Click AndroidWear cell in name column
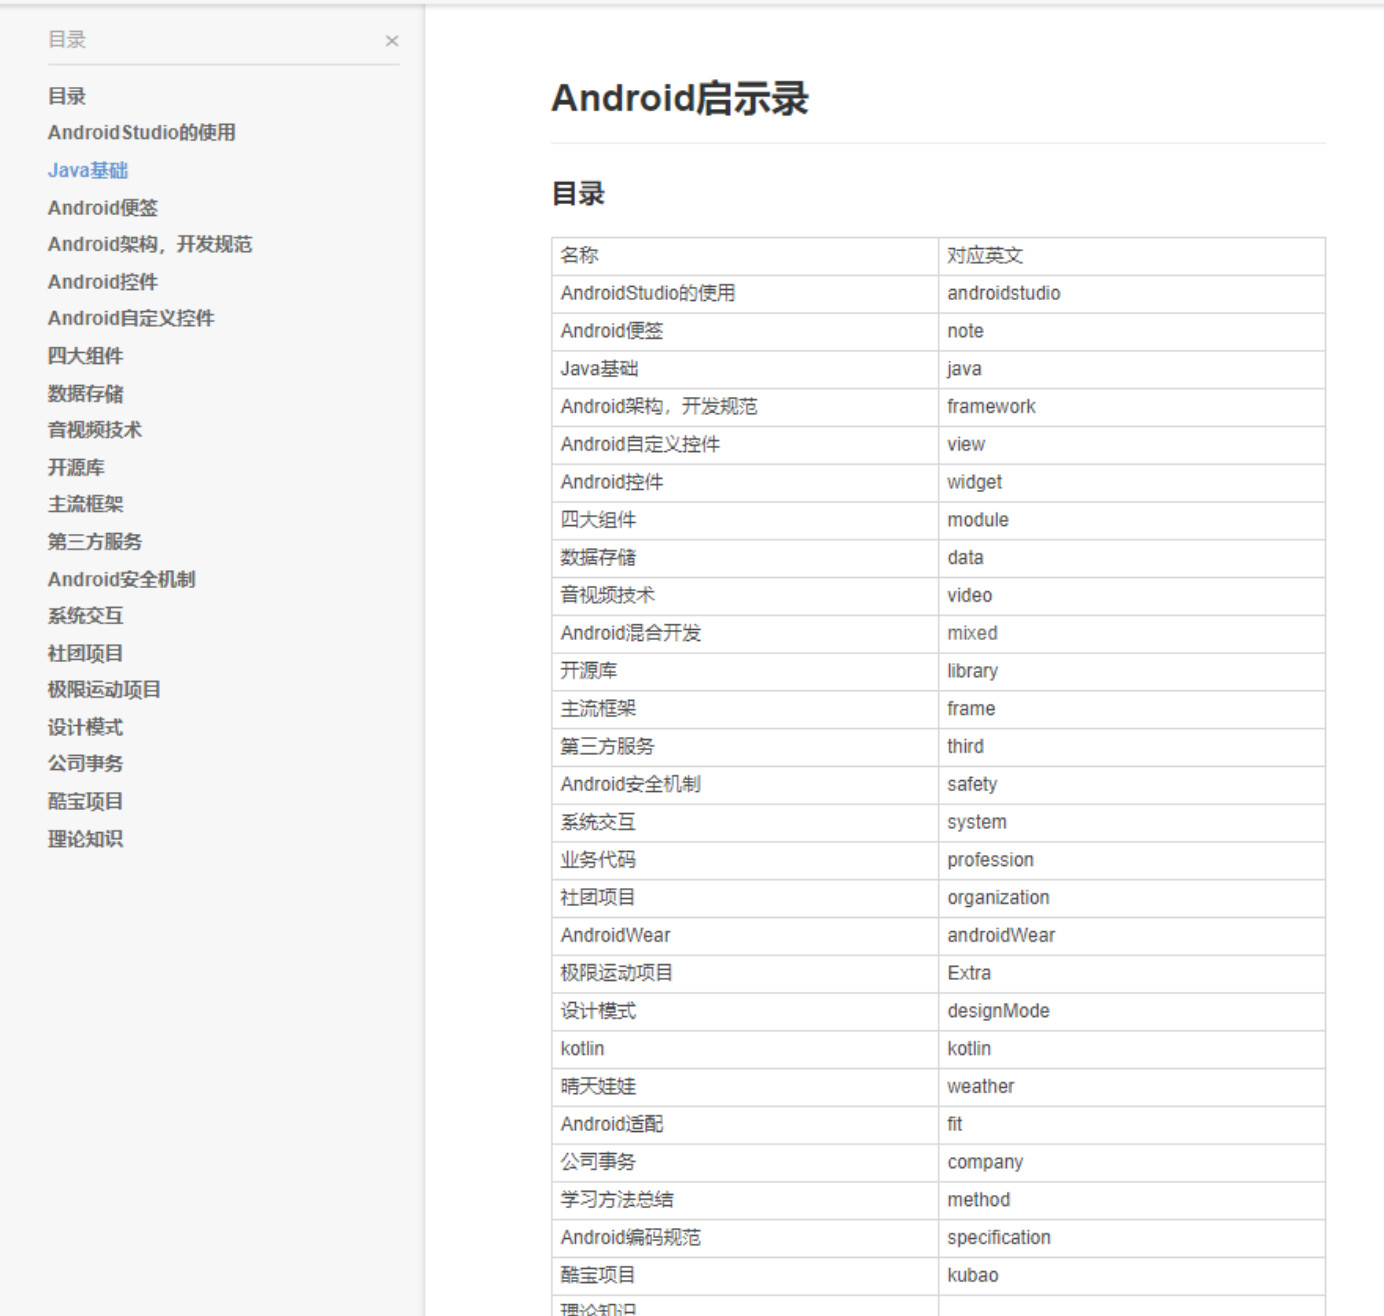This screenshot has height=1316, width=1384. 745,936
